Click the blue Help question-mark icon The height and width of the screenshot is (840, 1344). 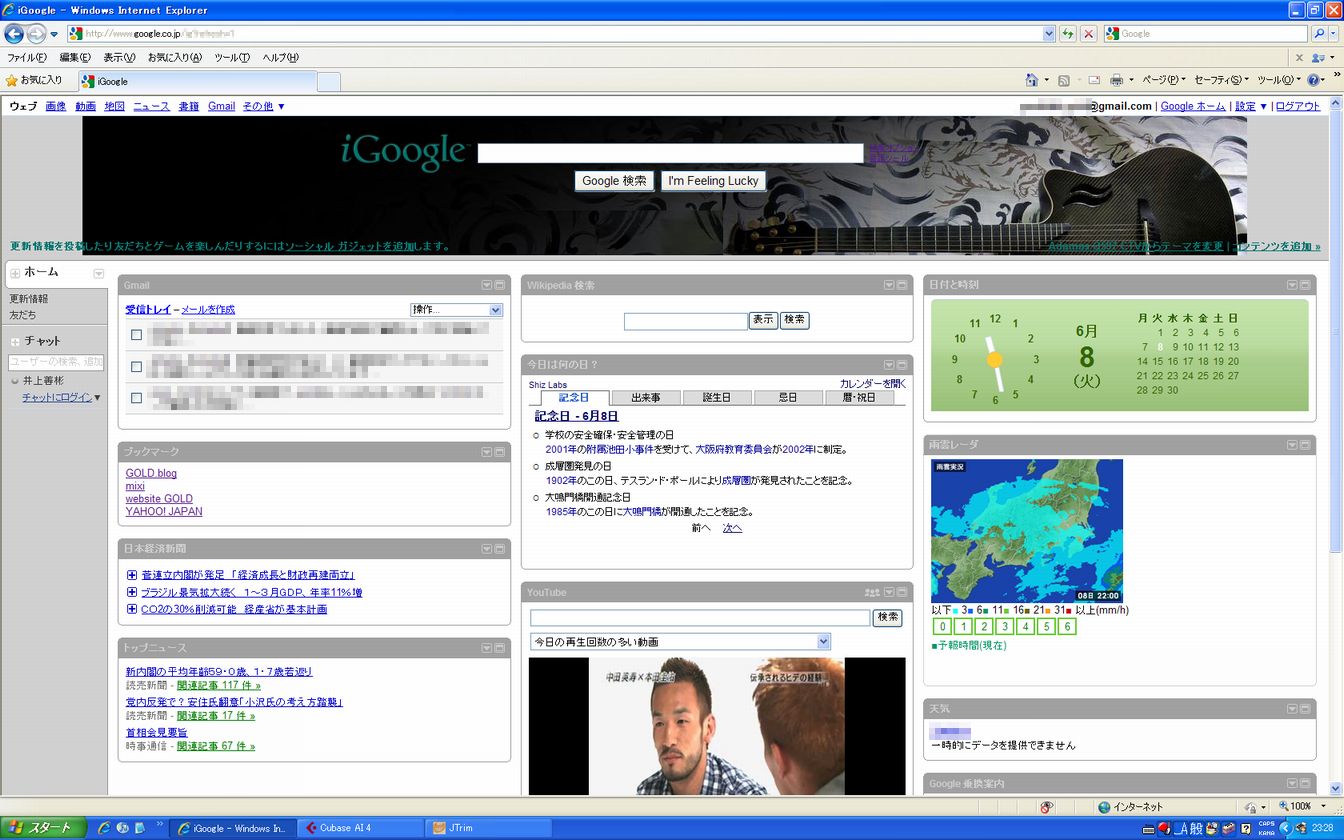[x=1314, y=80]
